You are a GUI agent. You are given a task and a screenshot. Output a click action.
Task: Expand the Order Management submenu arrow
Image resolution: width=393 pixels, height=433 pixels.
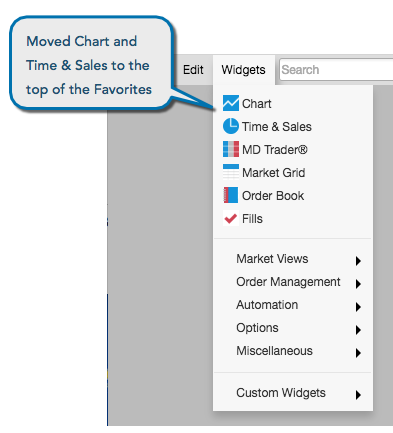click(x=358, y=284)
